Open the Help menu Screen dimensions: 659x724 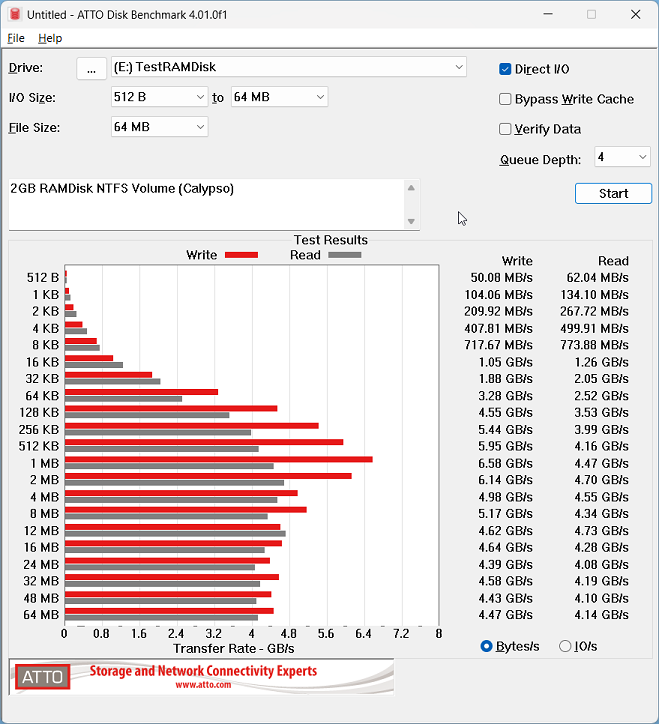click(50, 38)
